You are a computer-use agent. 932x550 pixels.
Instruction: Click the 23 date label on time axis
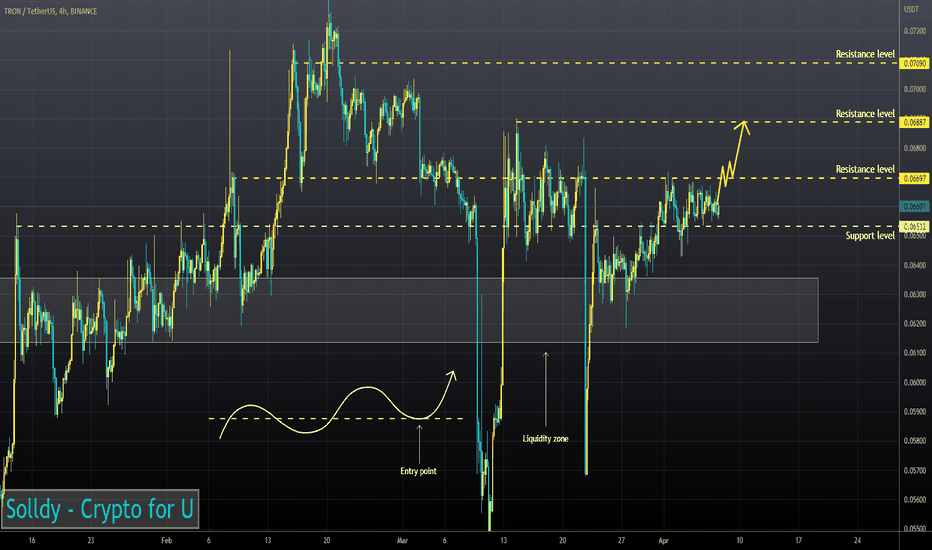pyautogui.click(x=90, y=540)
